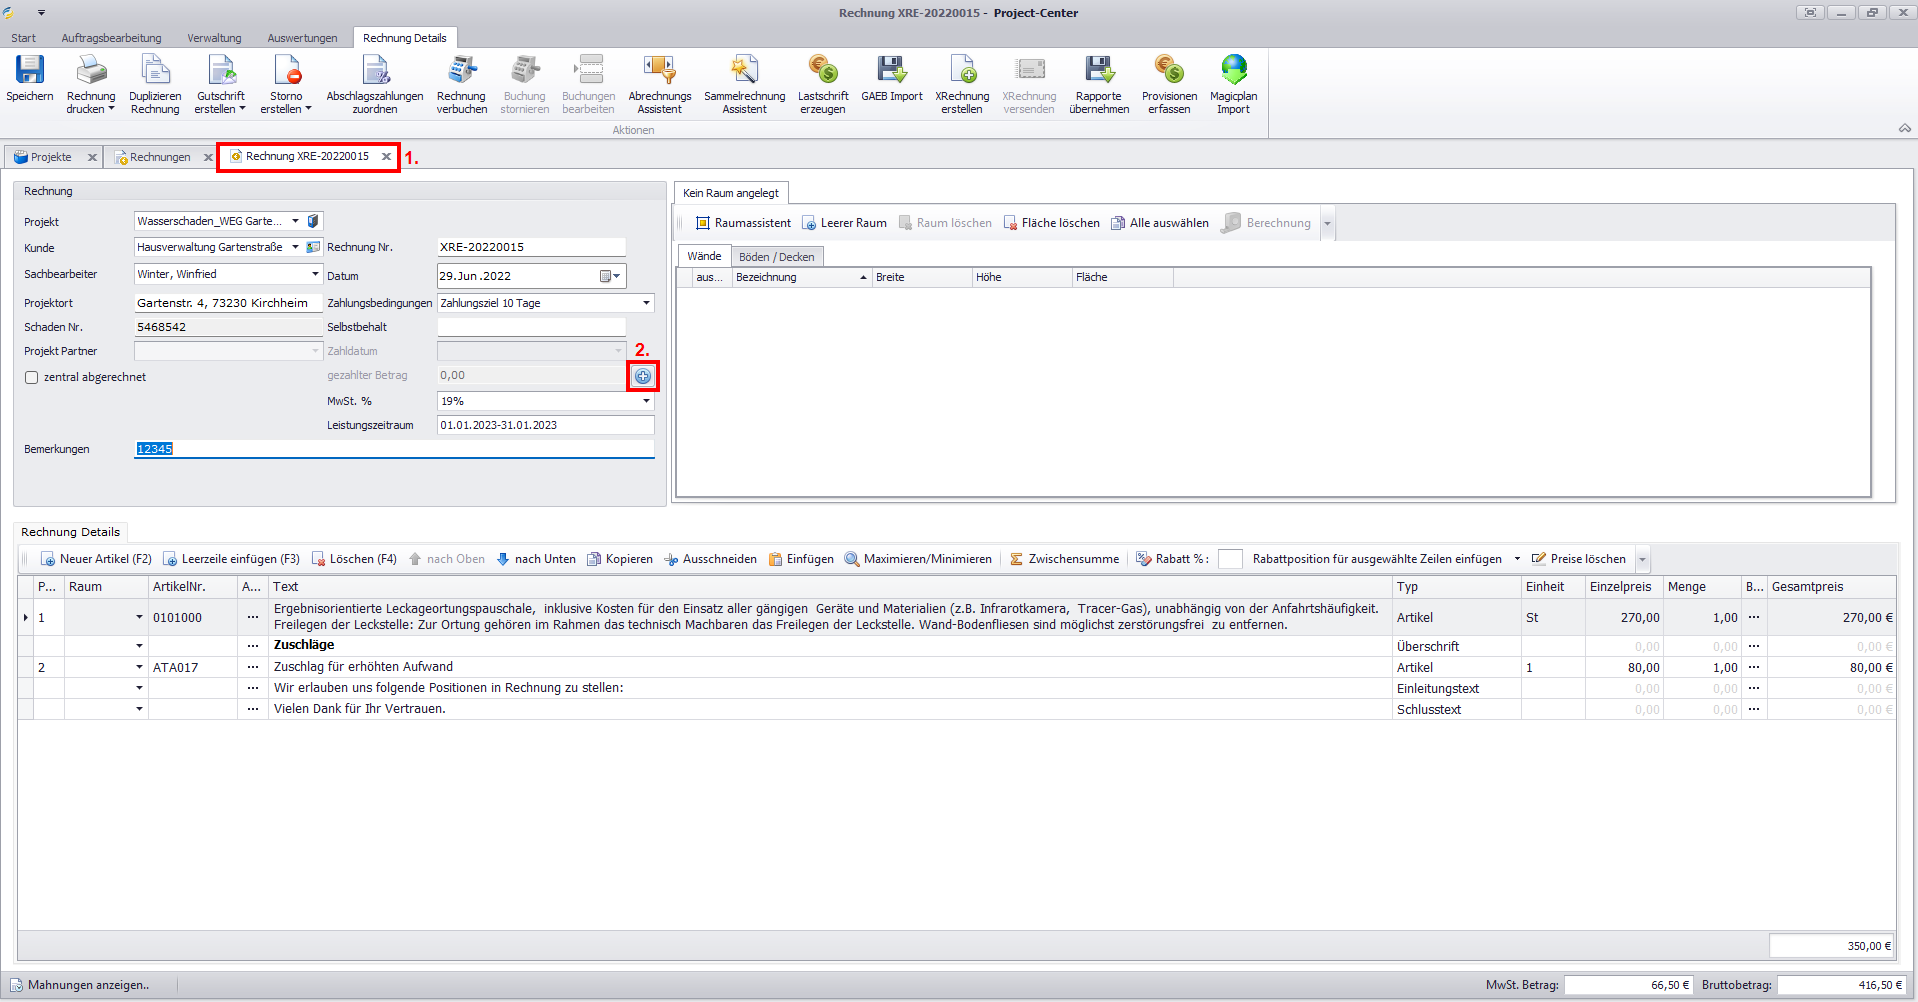Click Rapporte übernehmen icon
This screenshot has width=1918, height=1002.
1099,70
